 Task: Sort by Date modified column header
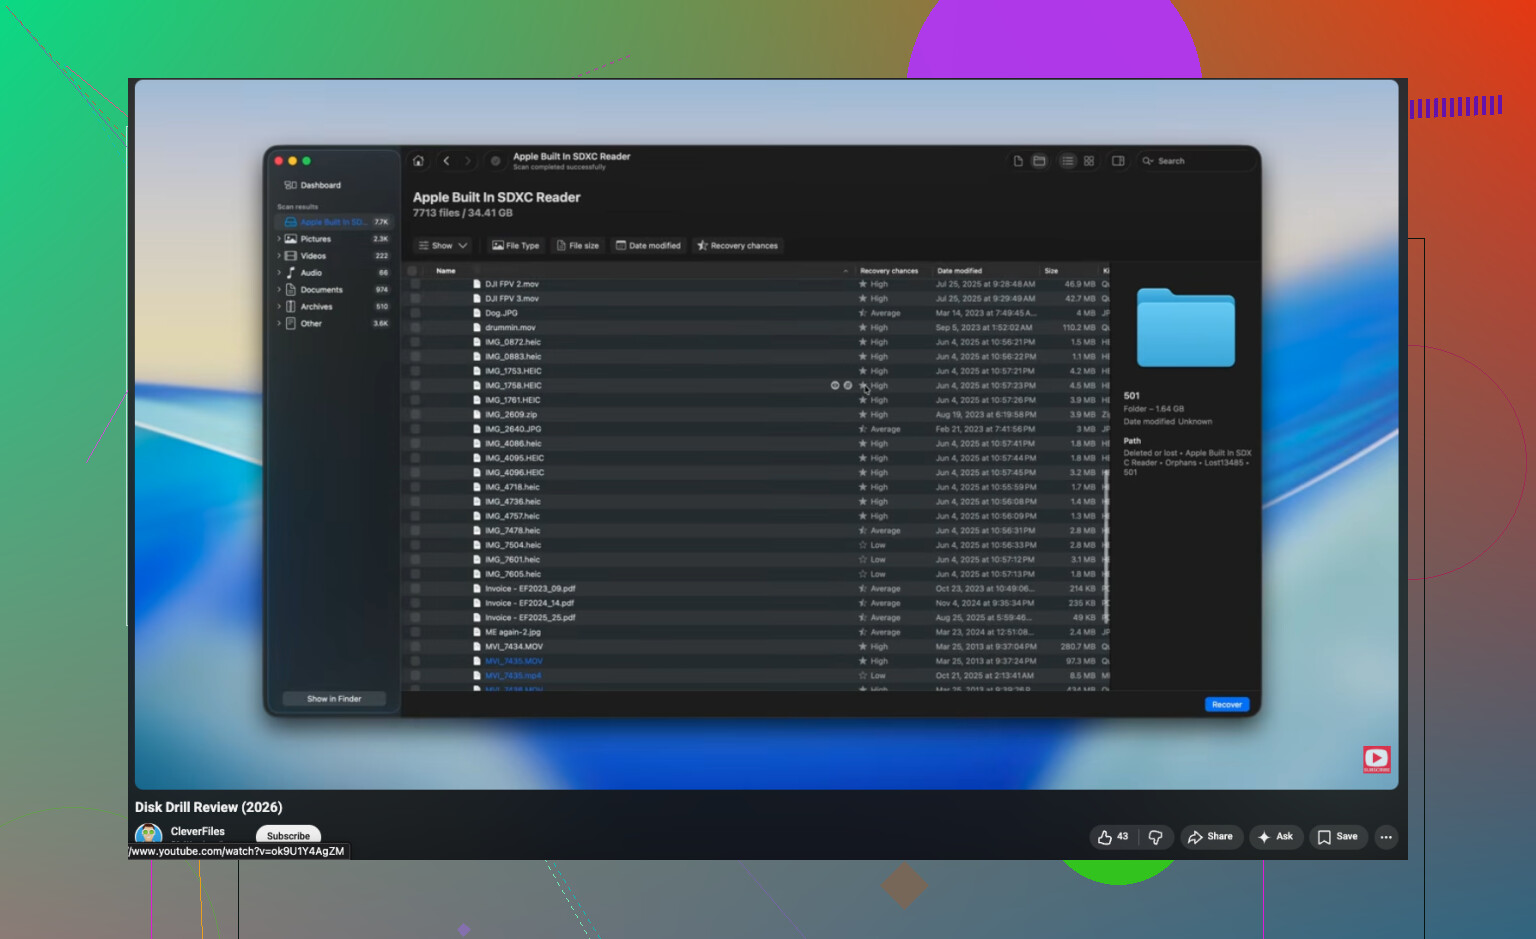tap(960, 271)
